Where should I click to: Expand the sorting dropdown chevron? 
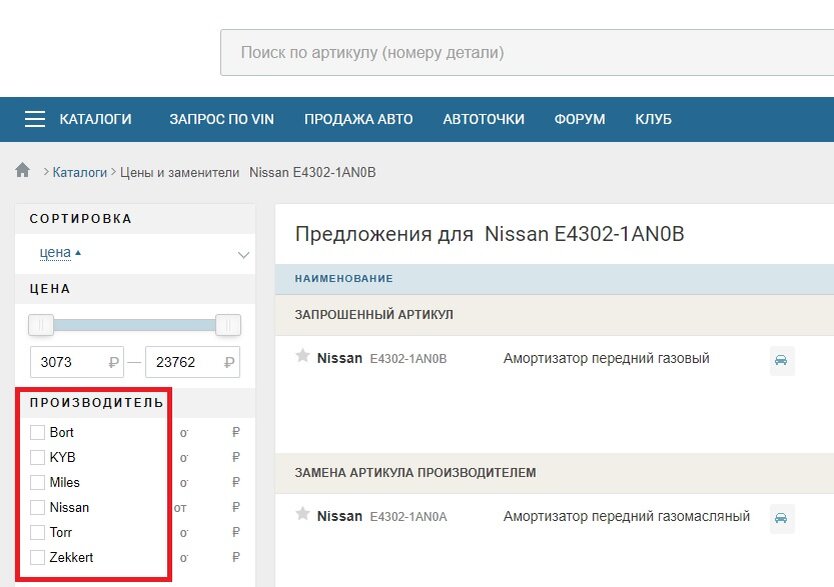click(x=243, y=255)
